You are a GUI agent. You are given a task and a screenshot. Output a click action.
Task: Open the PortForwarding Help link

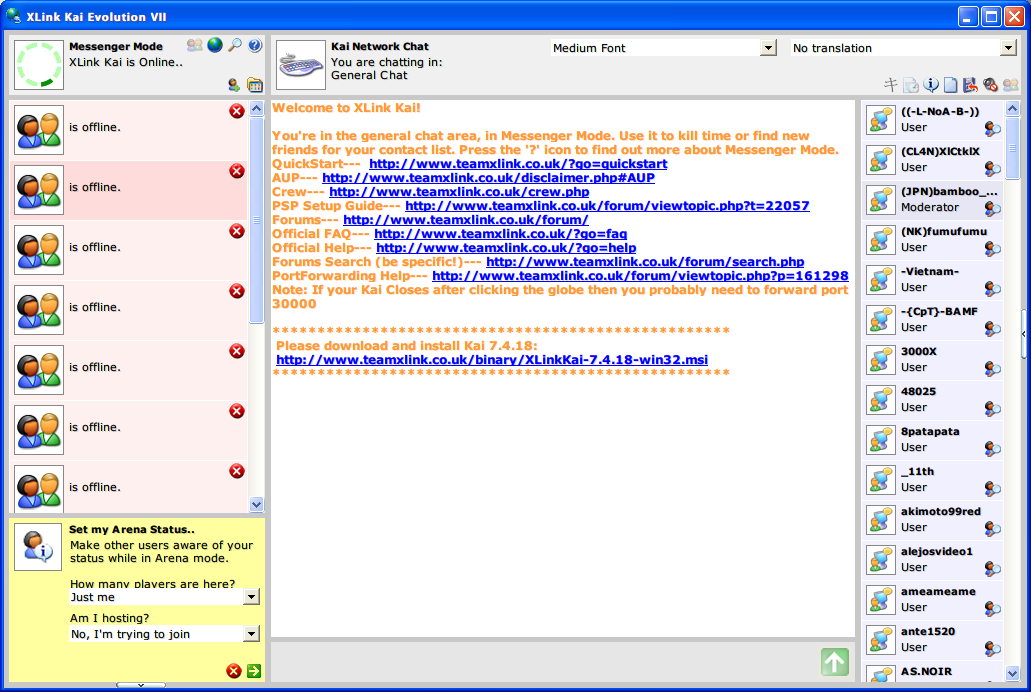pyautogui.click(x=640, y=276)
